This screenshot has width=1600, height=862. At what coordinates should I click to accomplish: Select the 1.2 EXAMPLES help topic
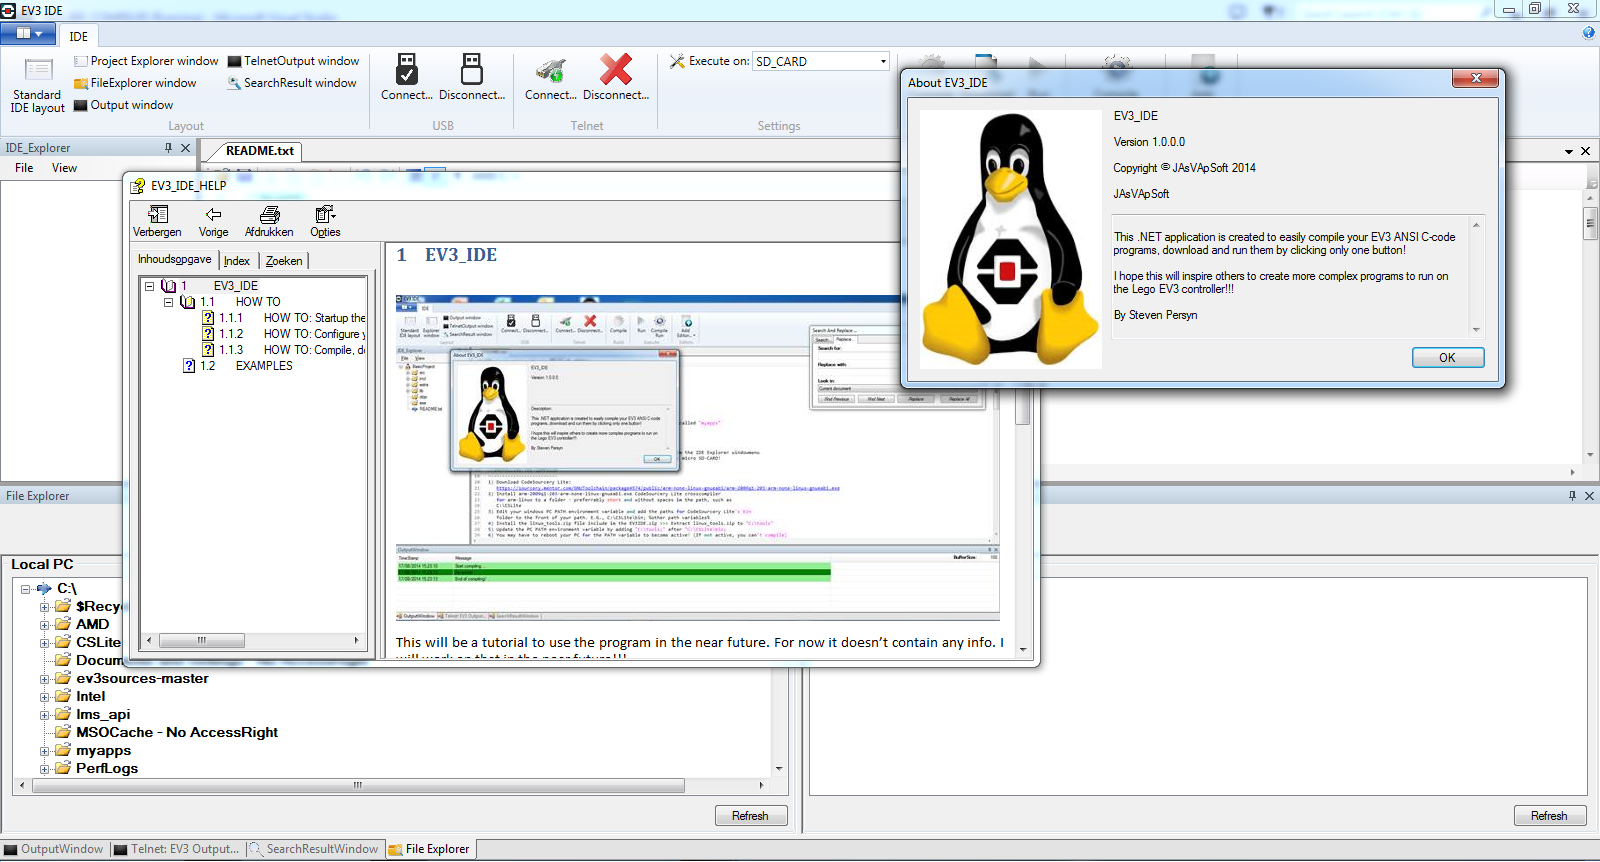coord(264,366)
